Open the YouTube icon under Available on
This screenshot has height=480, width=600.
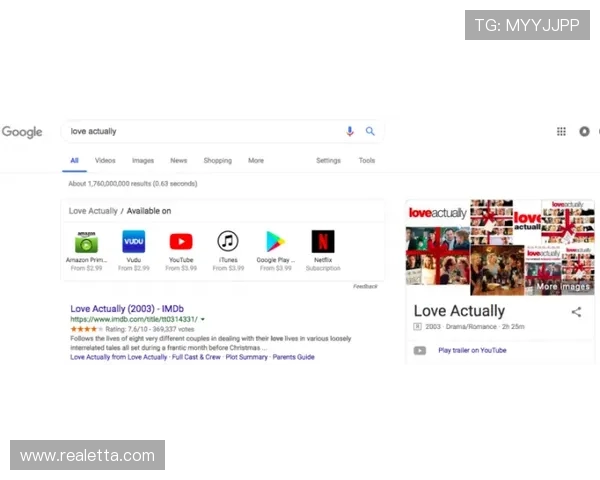181,242
